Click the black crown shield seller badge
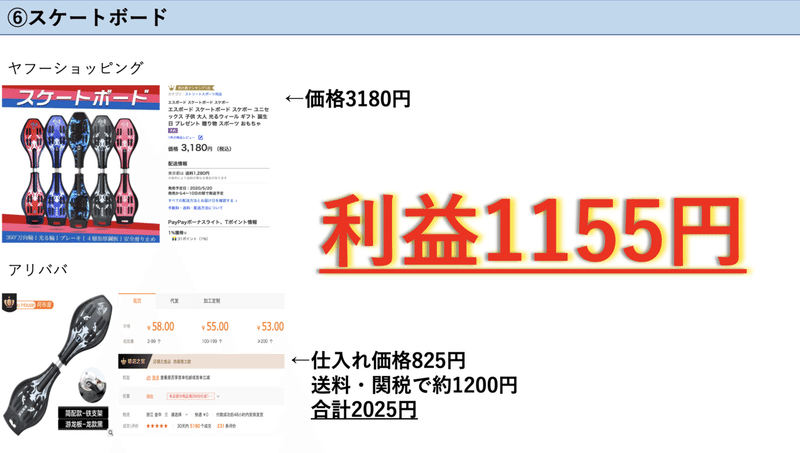 pos(9,303)
